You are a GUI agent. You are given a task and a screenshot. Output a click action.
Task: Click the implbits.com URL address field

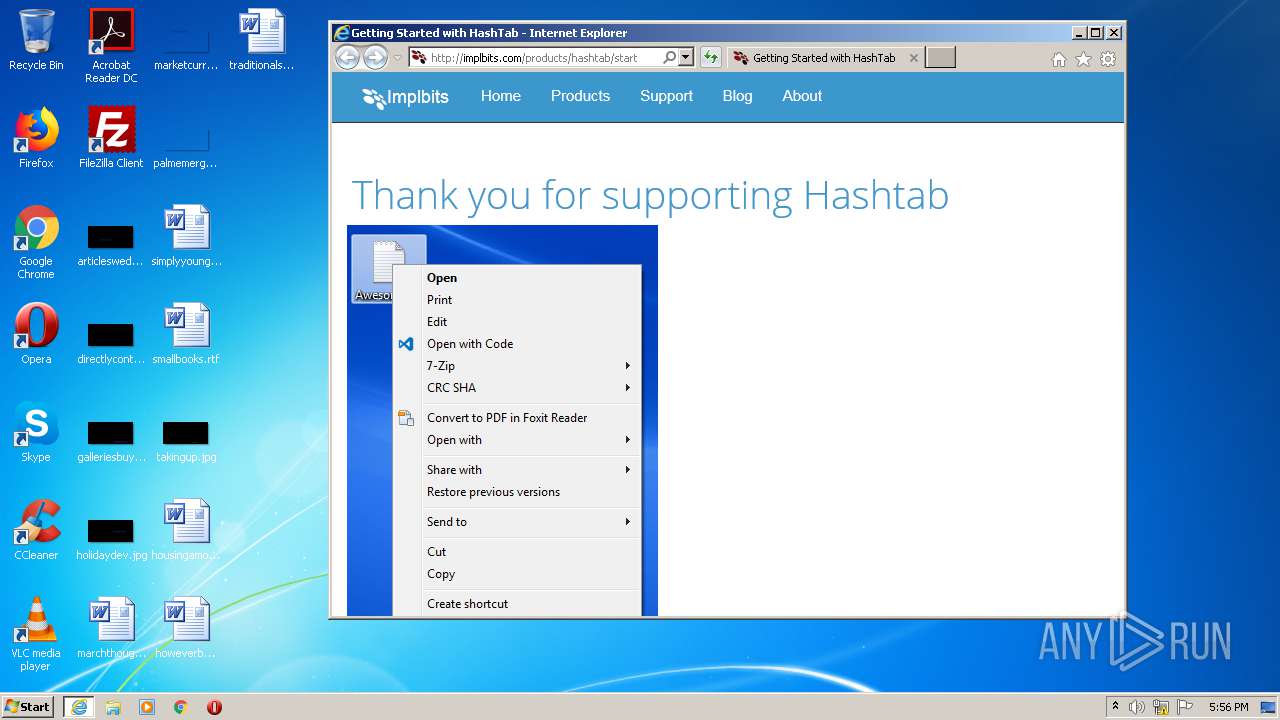[x=534, y=58]
